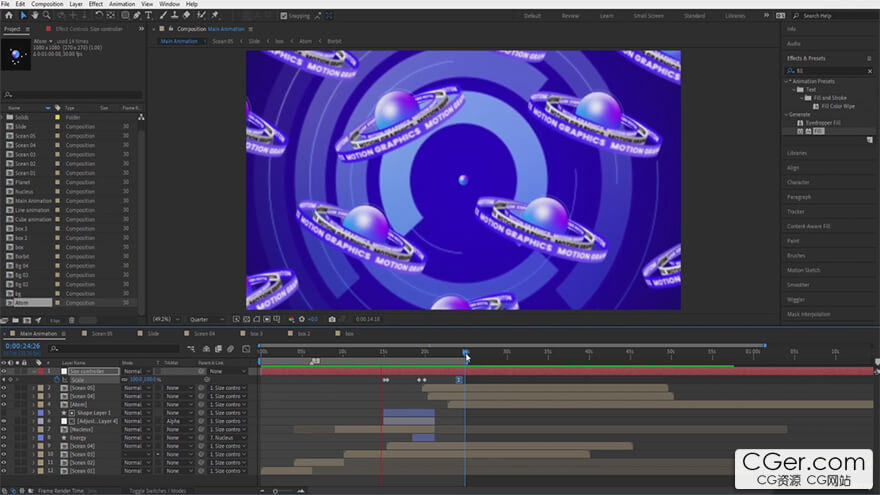This screenshot has height=495, width=880.
Task: Click the motion blur icon in timeline
Action: pyautogui.click(x=231, y=349)
